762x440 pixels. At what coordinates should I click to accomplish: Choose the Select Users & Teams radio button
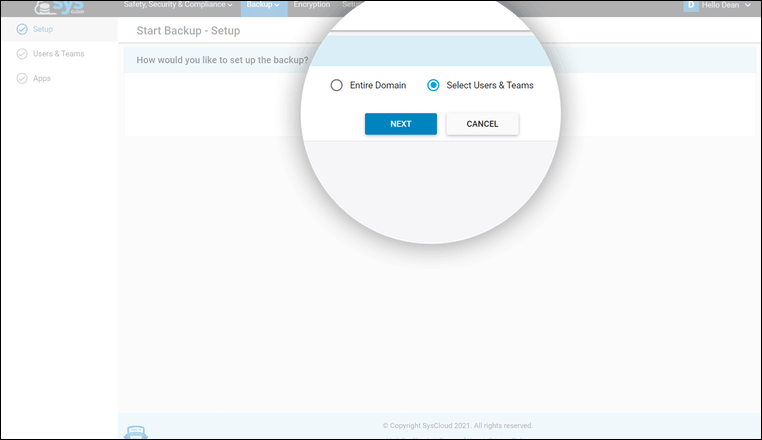(433, 86)
